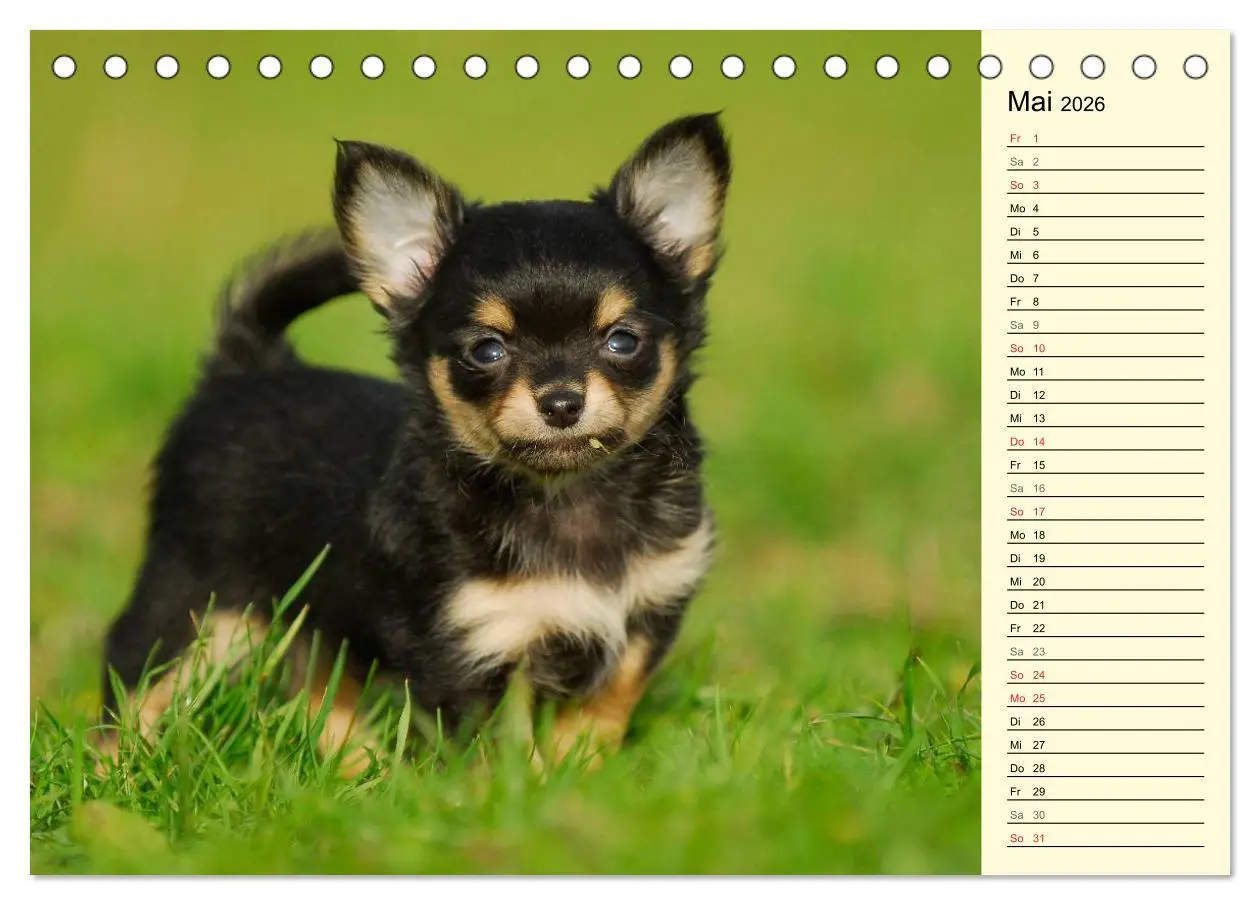Select the 'Mi 27' calendar row

coord(1105,745)
